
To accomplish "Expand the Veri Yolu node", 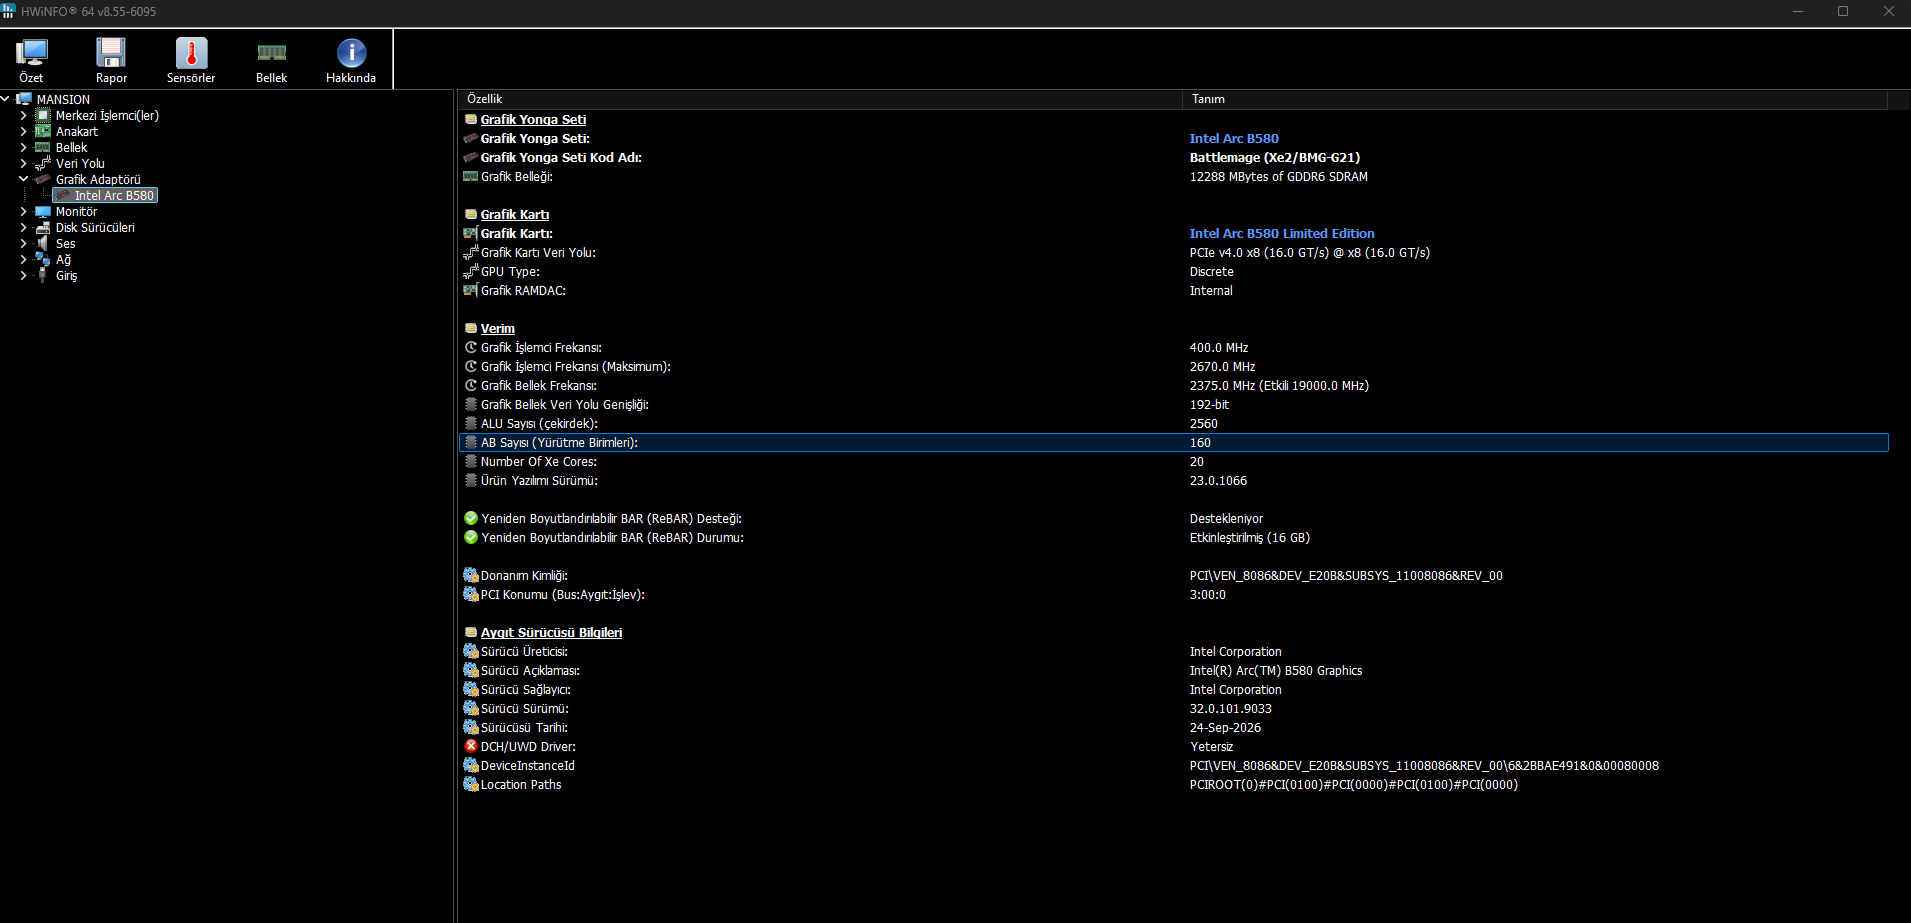I will coord(23,164).
